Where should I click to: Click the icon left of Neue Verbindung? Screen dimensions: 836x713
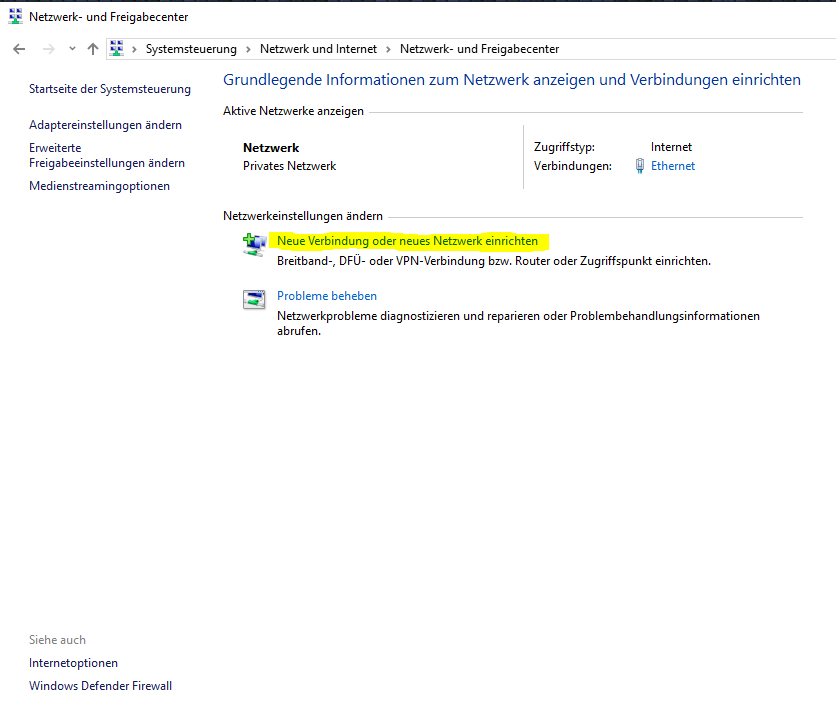[254, 243]
